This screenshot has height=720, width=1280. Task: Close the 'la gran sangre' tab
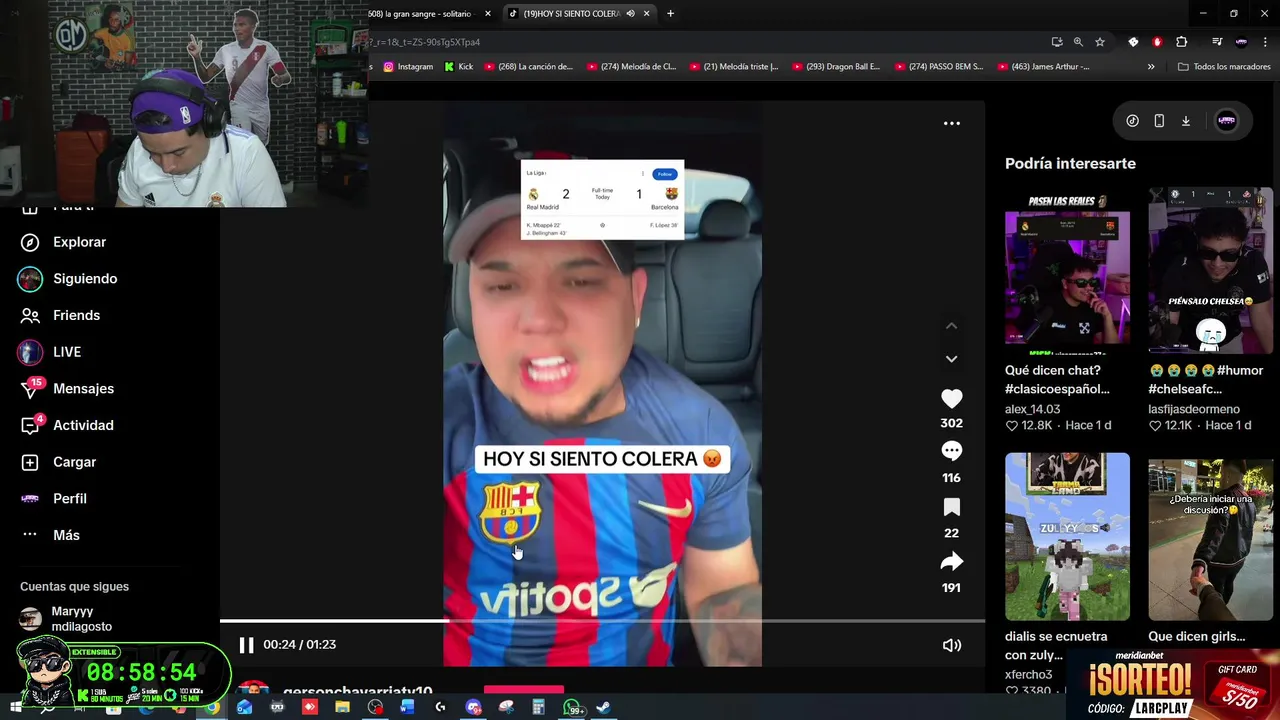(x=488, y=14)
